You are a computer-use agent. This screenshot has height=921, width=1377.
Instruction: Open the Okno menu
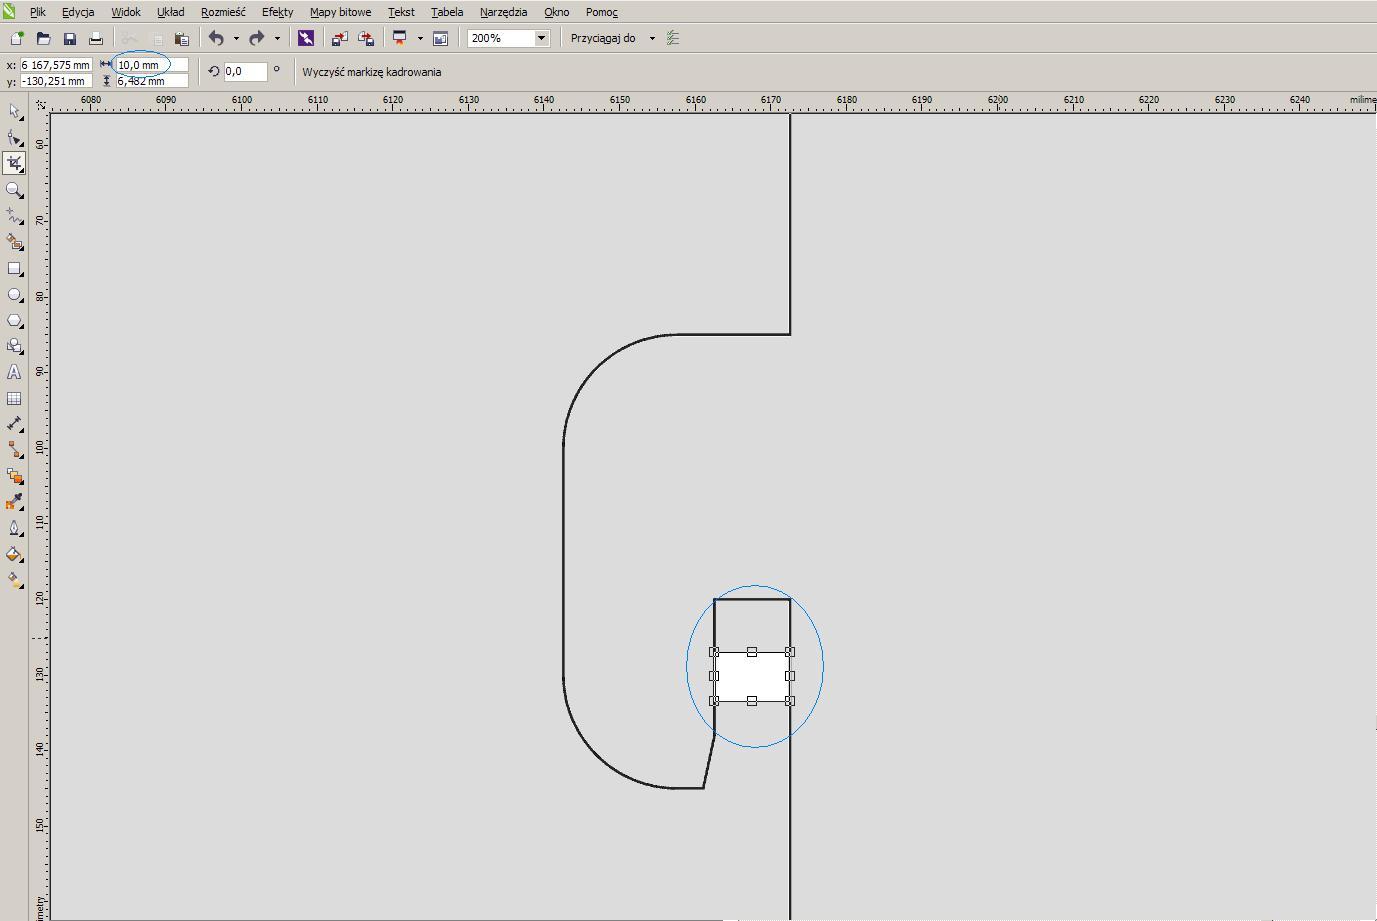click(x=557, y=12)
